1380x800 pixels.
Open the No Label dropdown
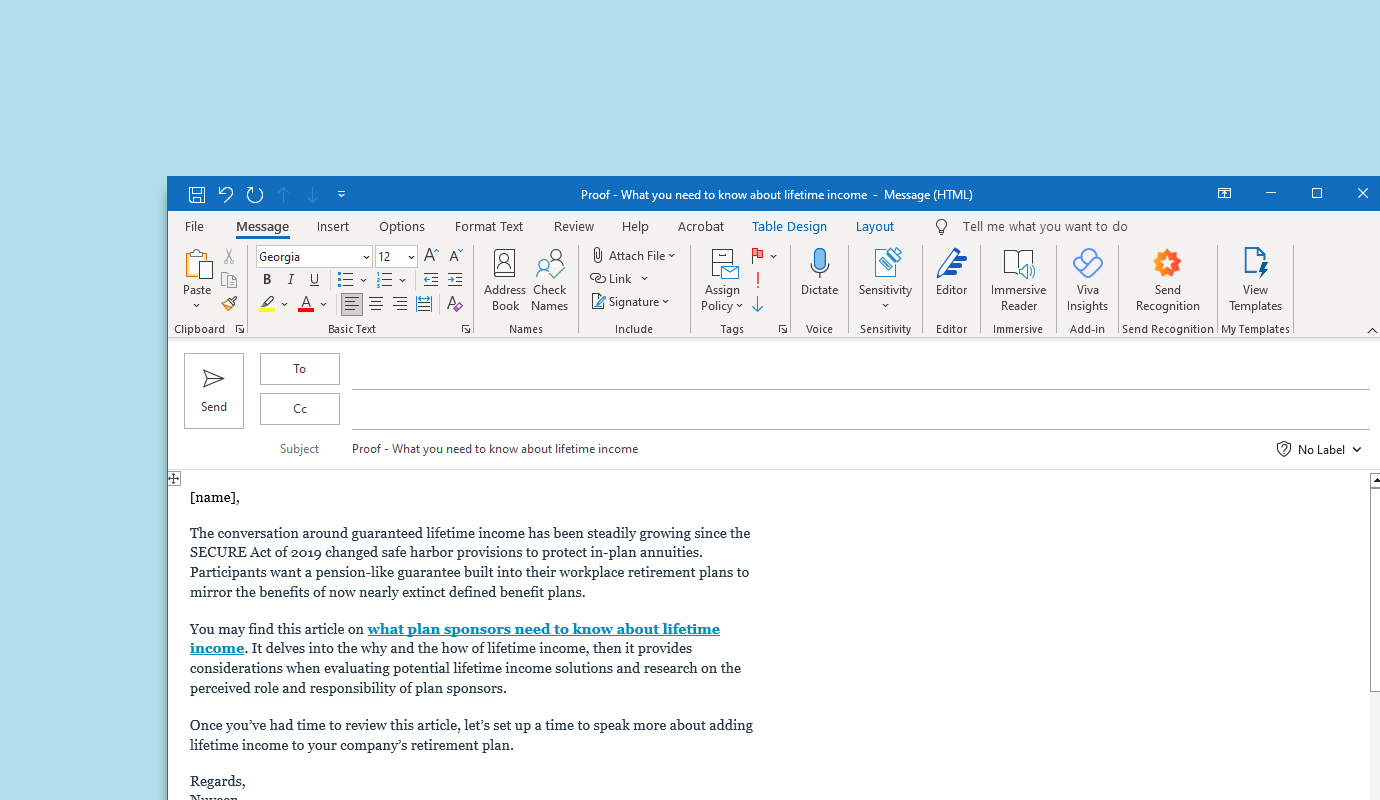coord(1319,449)
